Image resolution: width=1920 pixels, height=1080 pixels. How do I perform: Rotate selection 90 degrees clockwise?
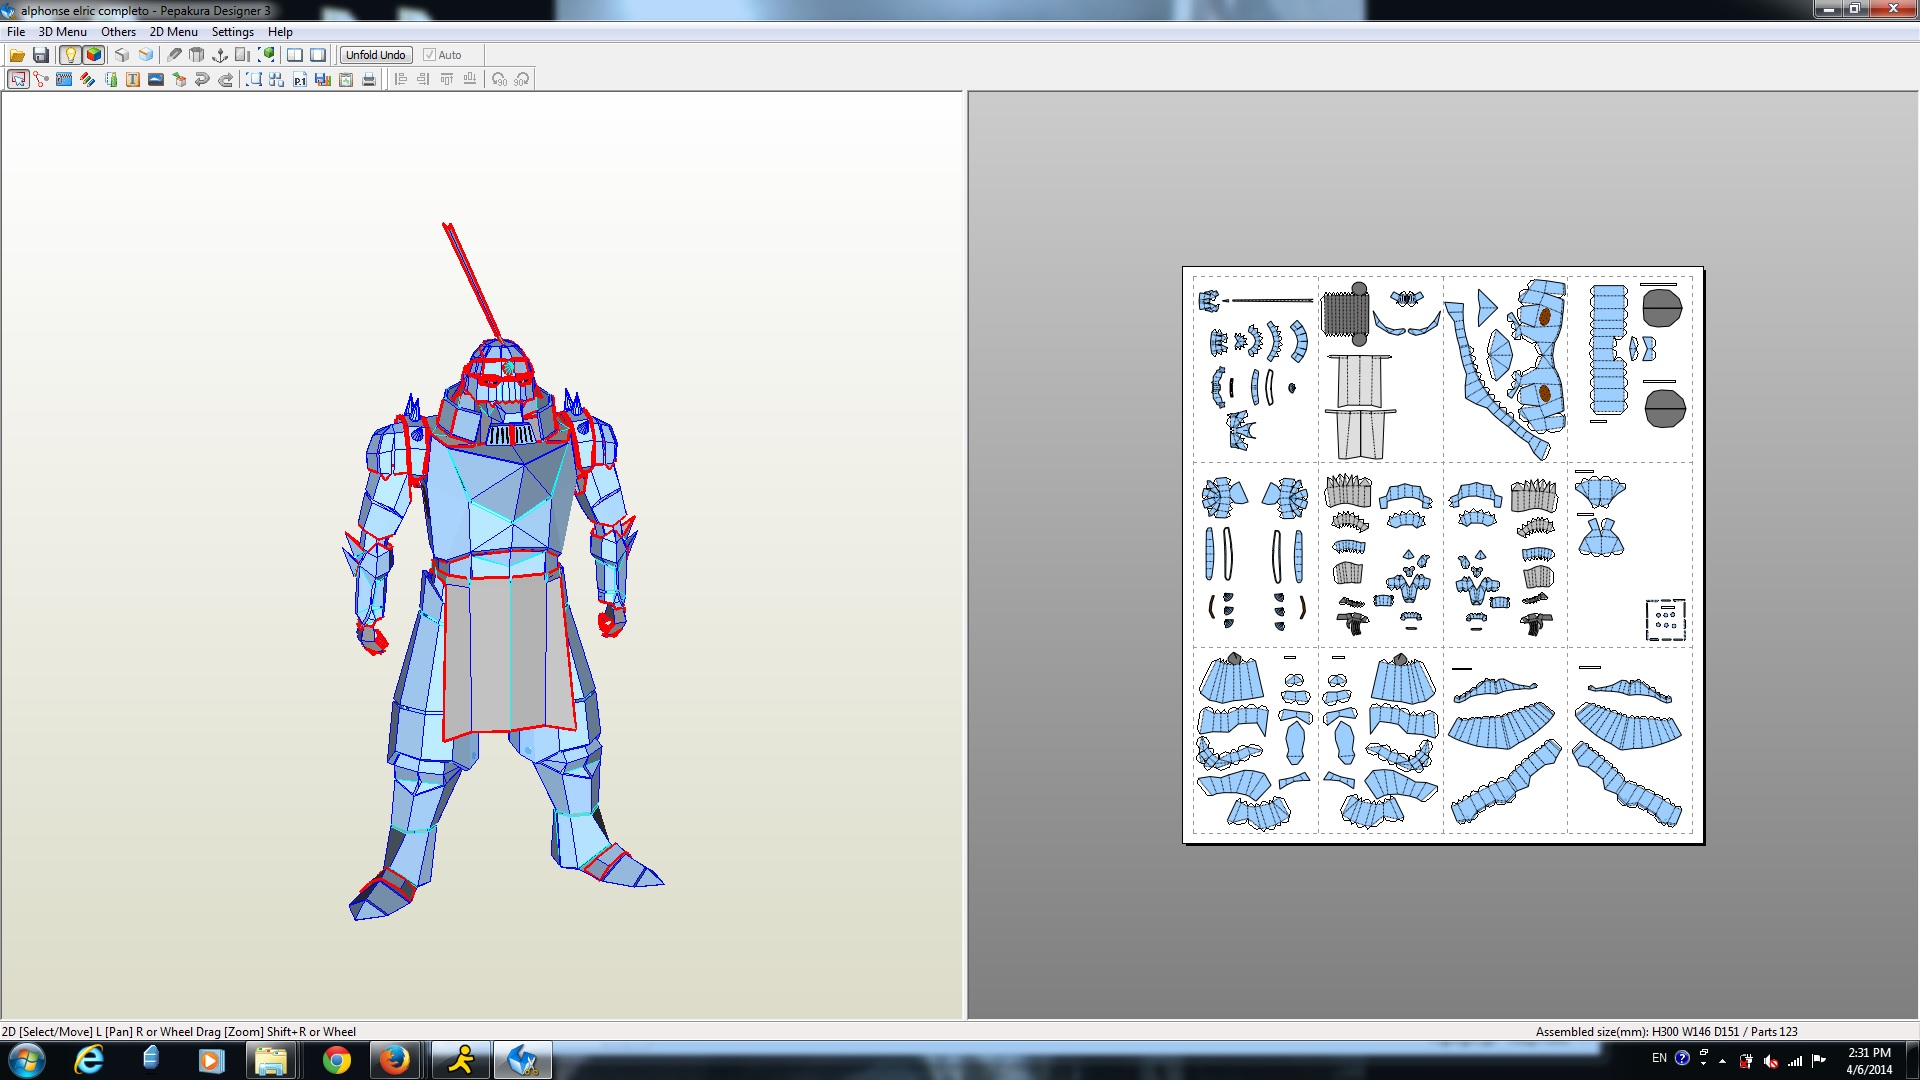tap(522, 79)
